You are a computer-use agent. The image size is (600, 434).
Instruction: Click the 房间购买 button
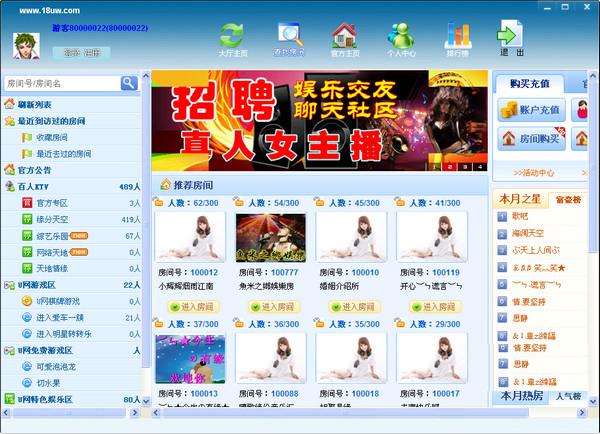(531, 139)
